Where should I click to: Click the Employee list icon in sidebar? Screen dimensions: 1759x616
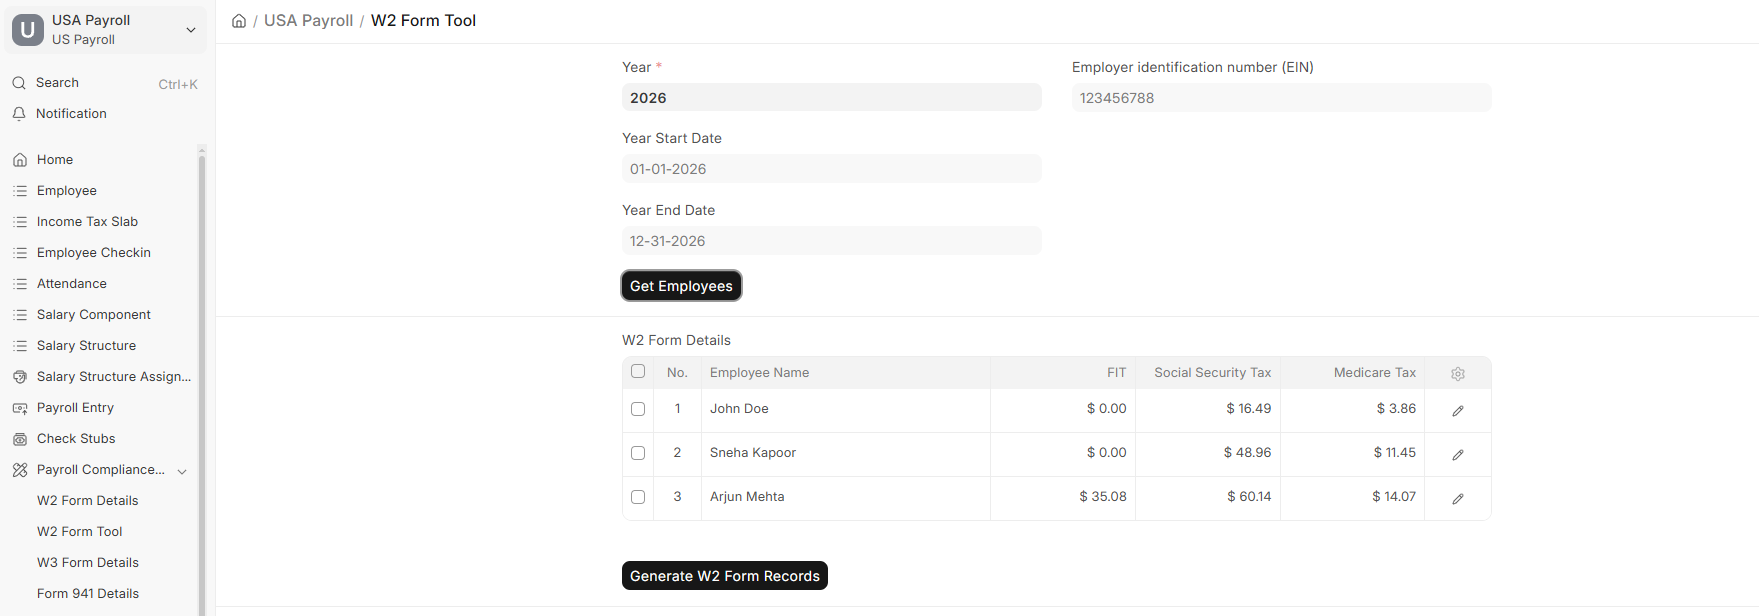pos(20,191)
